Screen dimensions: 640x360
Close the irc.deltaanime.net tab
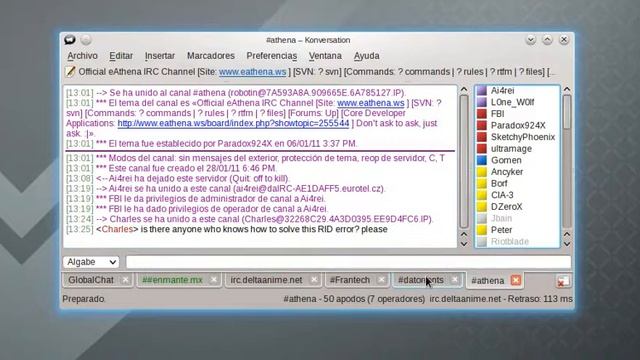[x=314, y=280]
